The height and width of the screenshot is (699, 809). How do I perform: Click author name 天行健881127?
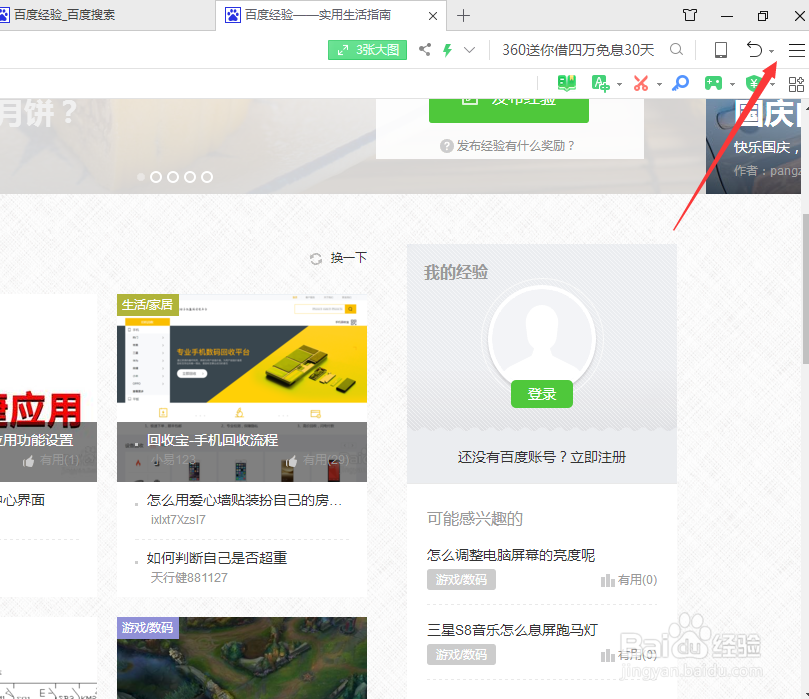click(189, 578)
